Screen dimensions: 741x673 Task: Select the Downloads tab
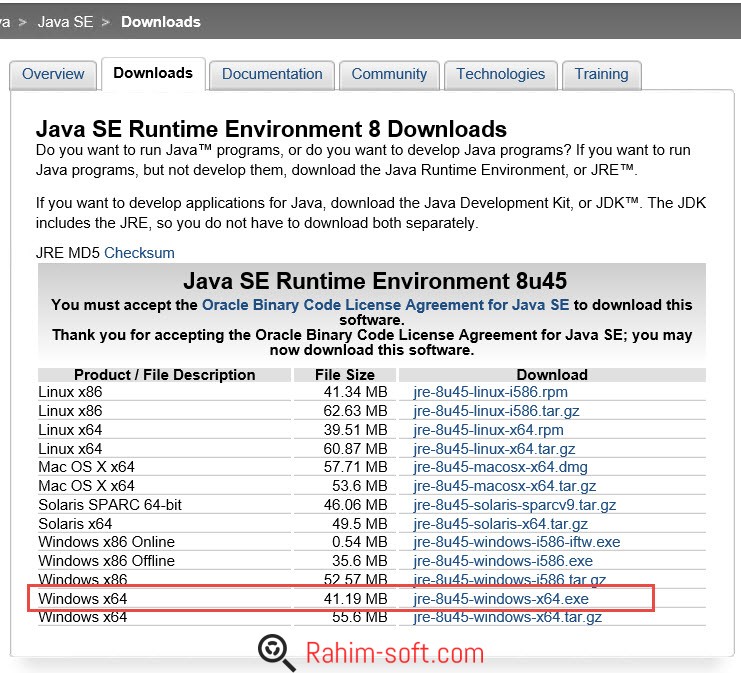coord(153,73)
